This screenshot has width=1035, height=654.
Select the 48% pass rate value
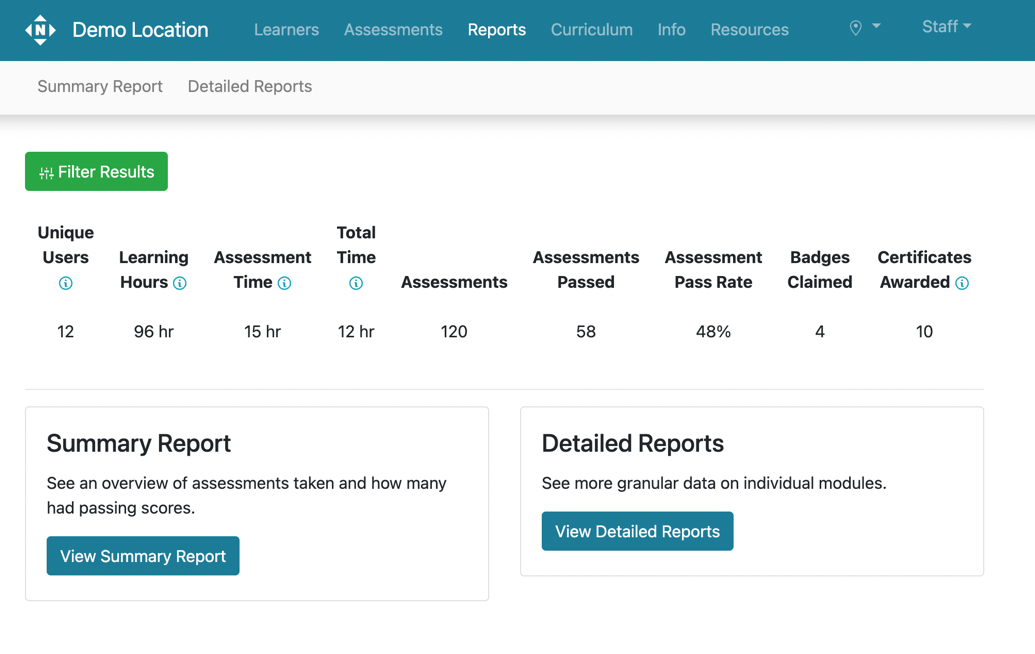click(714, 331)
